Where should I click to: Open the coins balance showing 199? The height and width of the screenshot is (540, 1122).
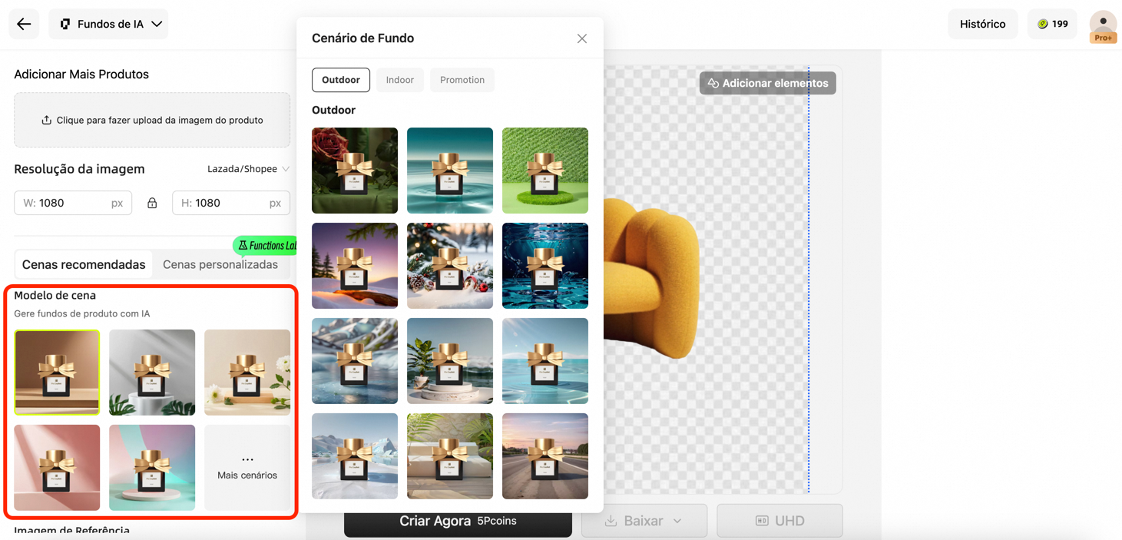[1052, 24]
